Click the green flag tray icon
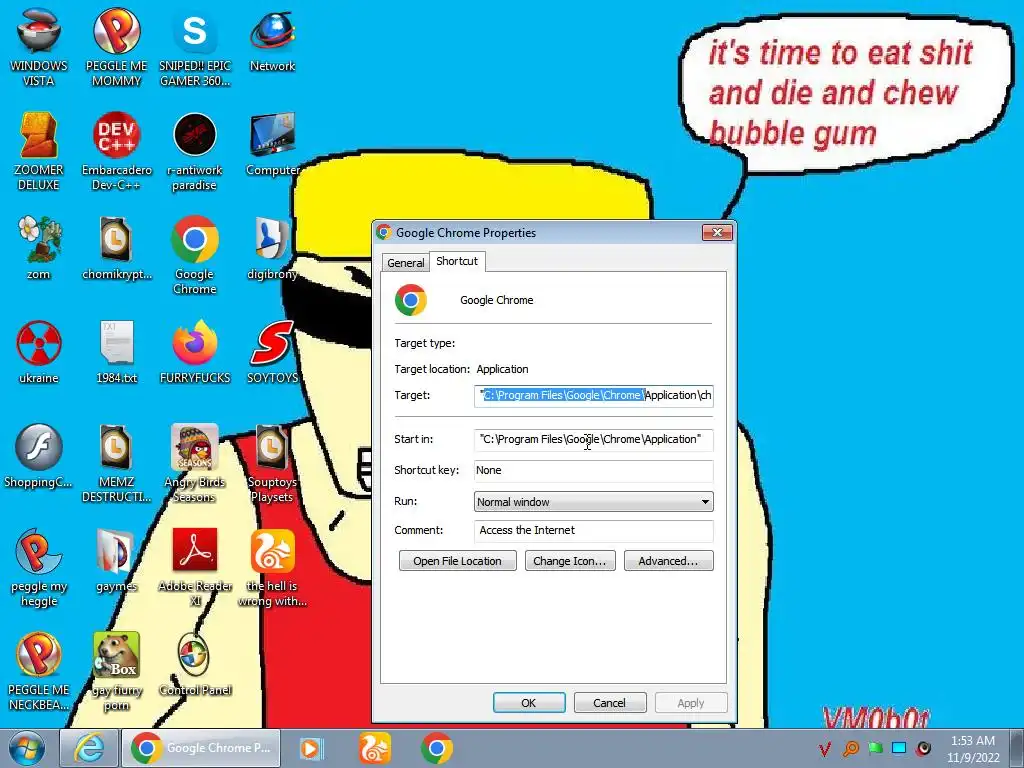Screen dimensions: 1024x768 875,748
